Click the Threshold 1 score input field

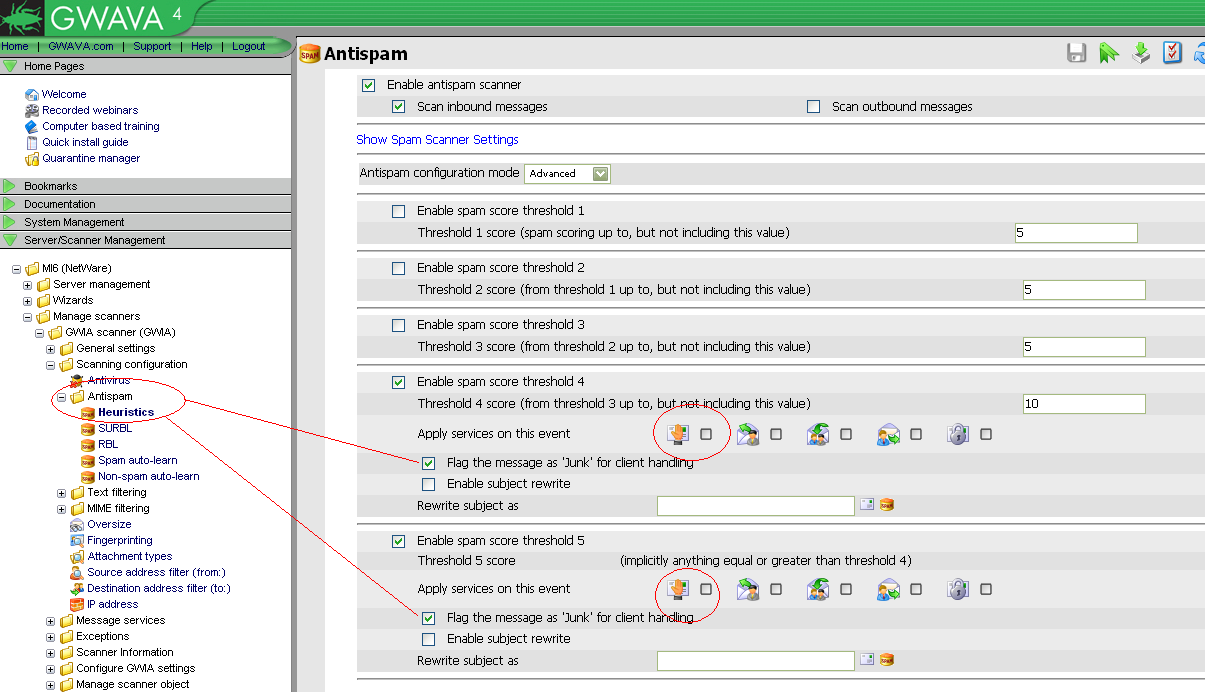1076,233
